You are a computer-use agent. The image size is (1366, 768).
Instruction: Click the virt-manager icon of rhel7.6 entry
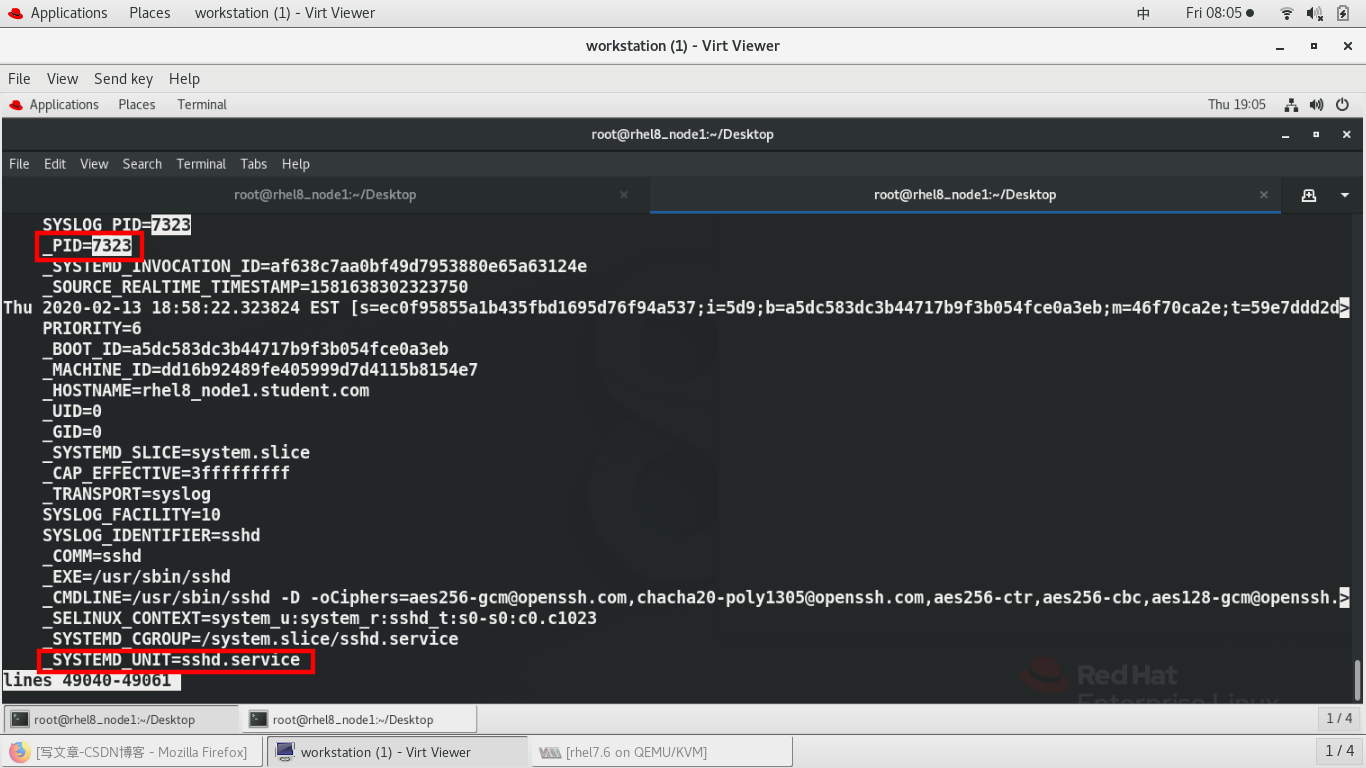pyautogui.click(x=549, y=752)
